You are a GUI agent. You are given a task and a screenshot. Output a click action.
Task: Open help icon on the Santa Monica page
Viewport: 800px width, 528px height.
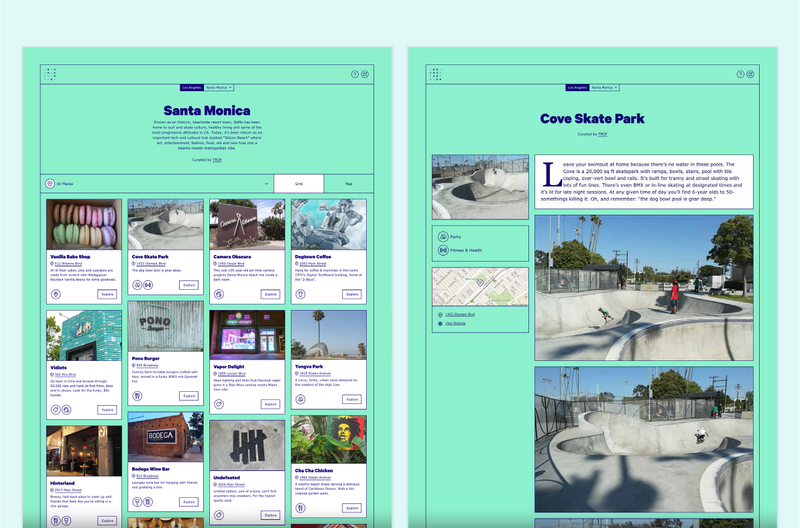coord(355,74)
